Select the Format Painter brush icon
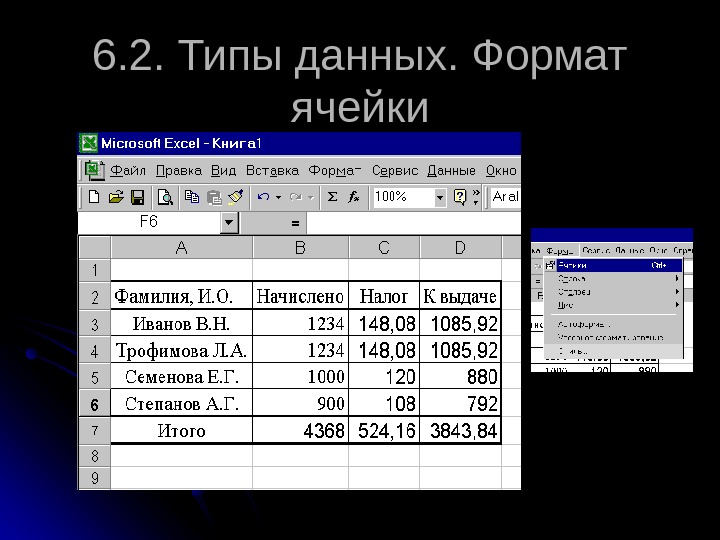This screenshot has height=540, width=720. [x=236, y=197]
